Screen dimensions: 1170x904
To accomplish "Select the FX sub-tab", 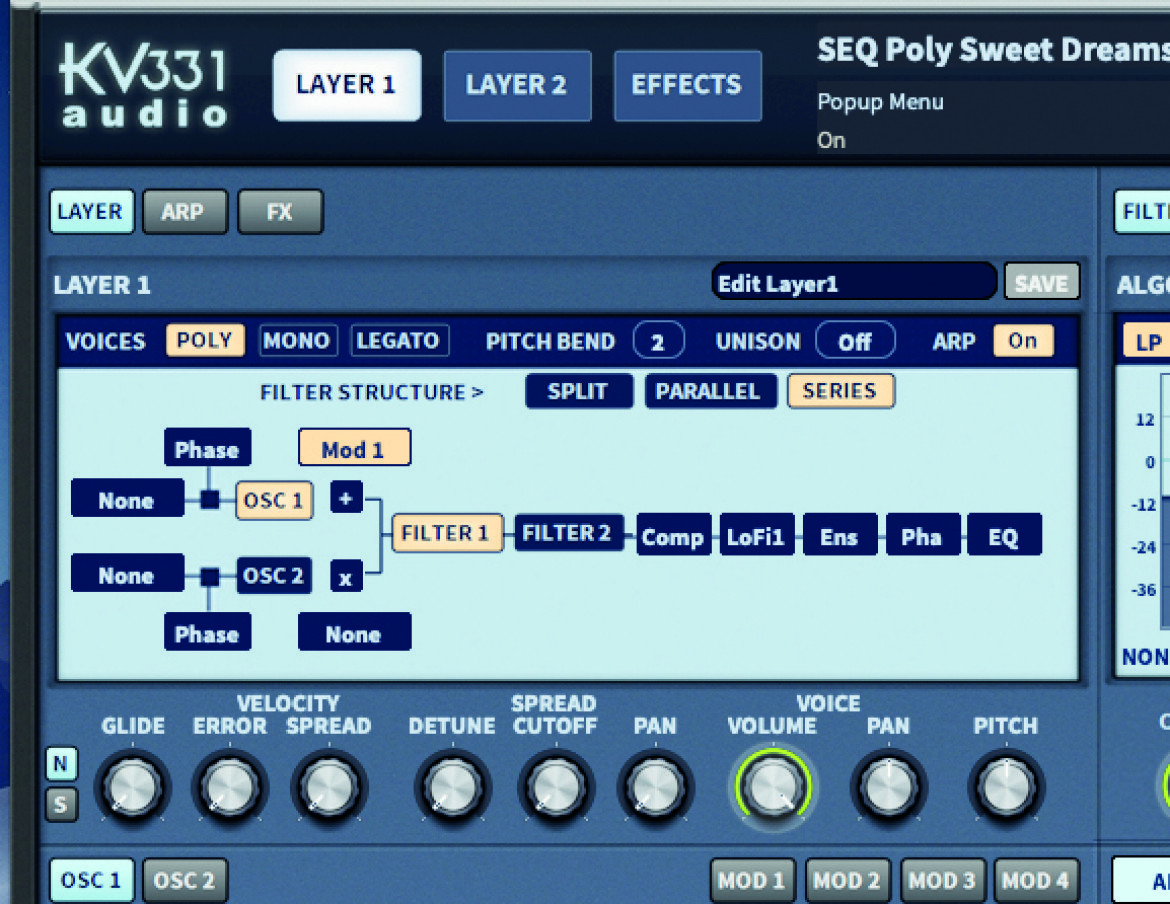I will click(280, 212).
